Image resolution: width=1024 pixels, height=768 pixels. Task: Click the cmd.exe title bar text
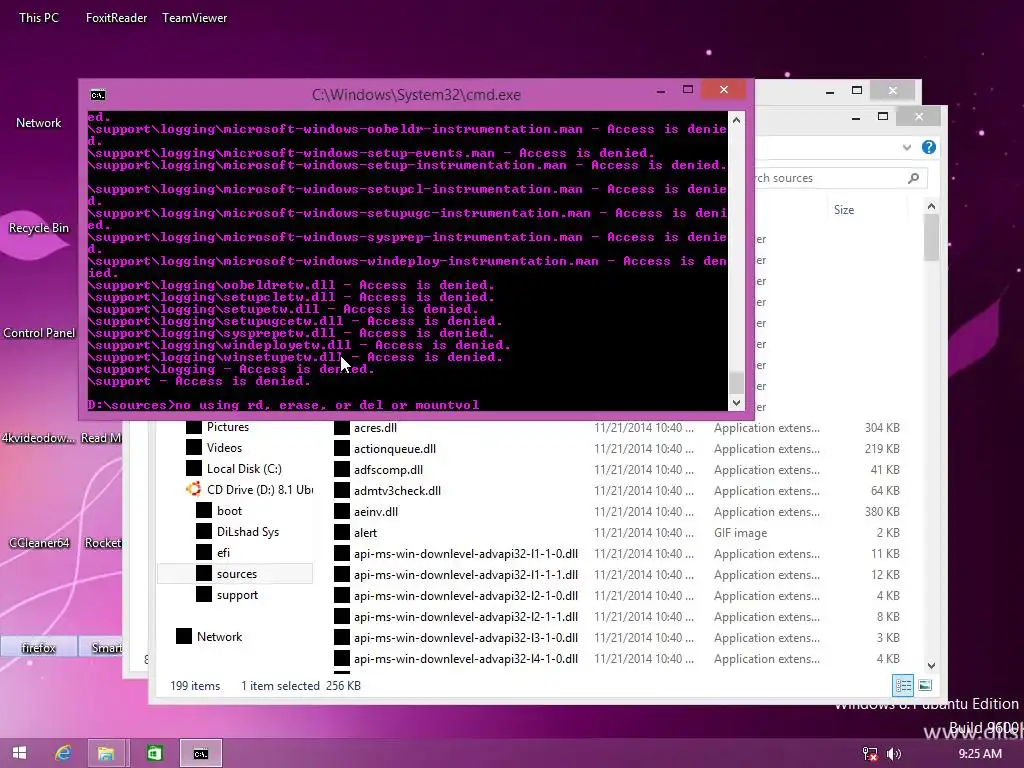pos(416,95)
